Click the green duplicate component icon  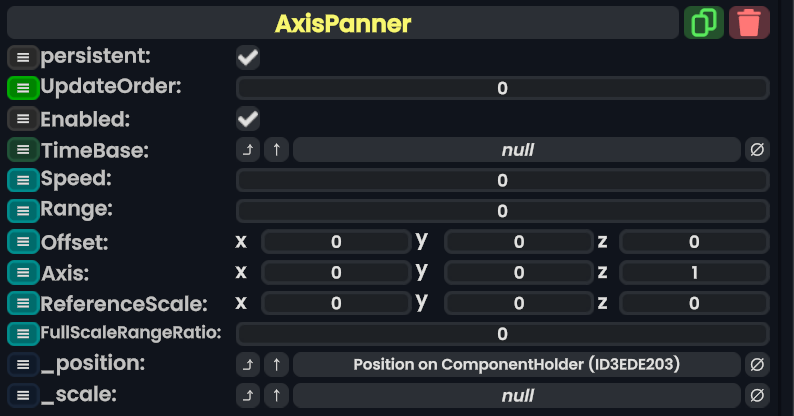[704, 23]
